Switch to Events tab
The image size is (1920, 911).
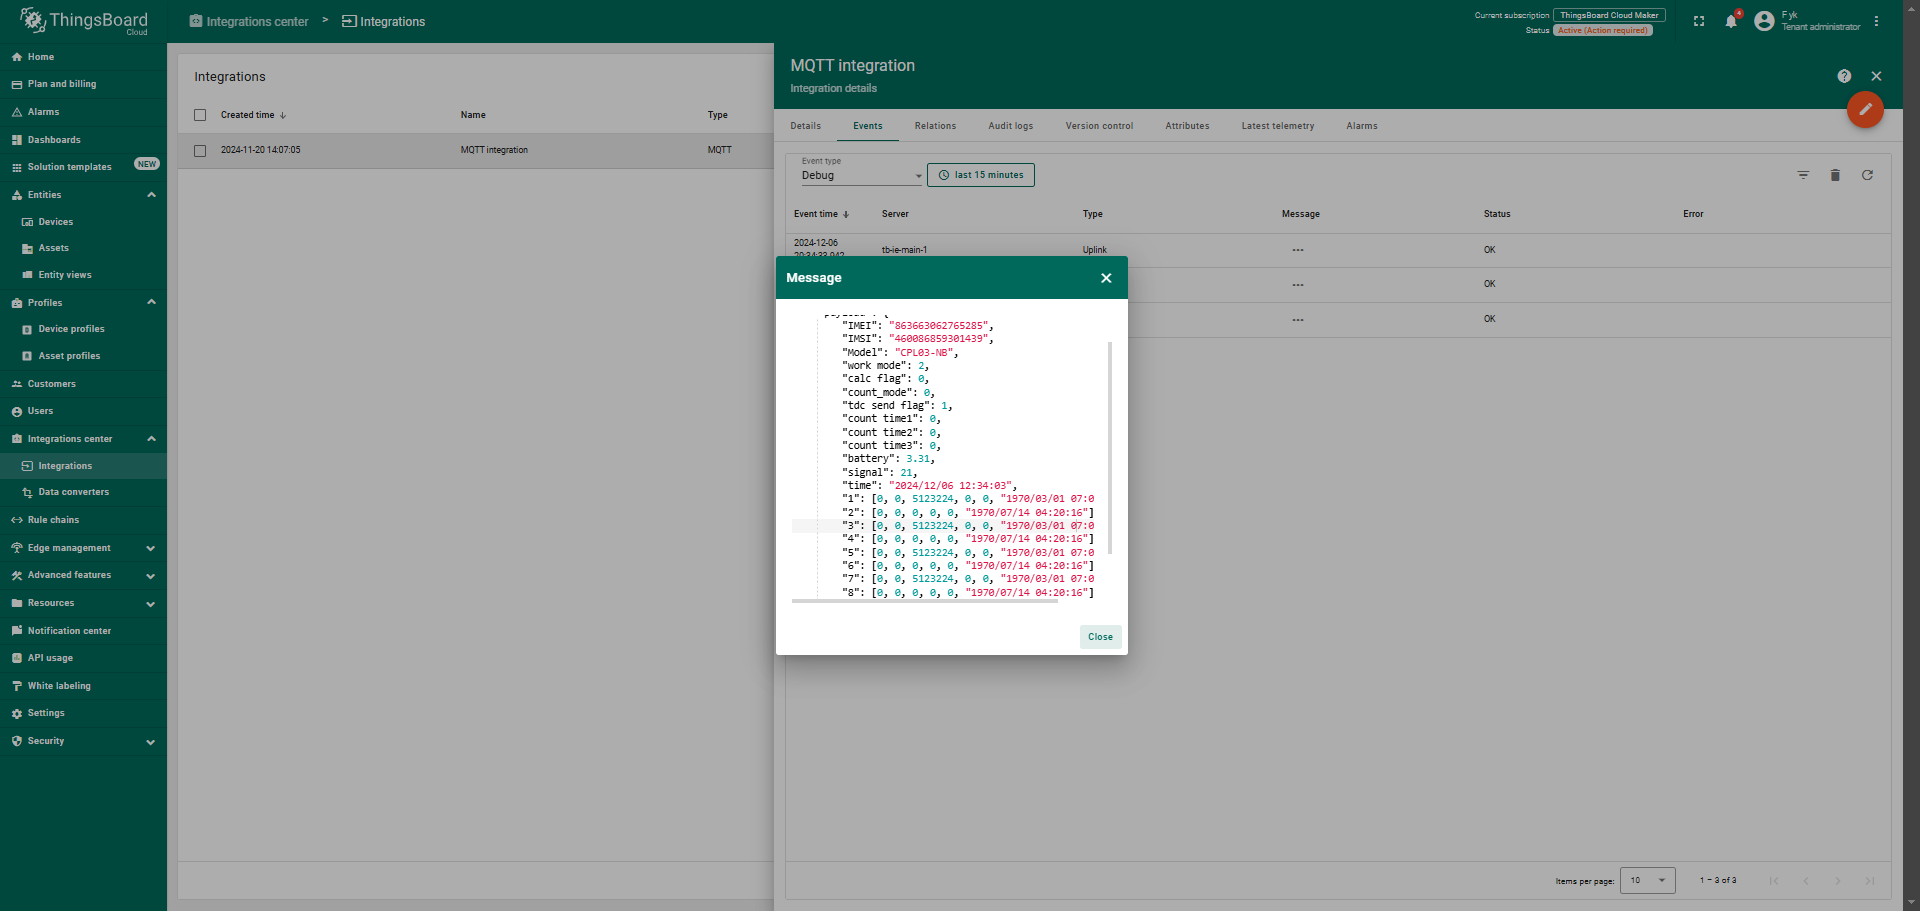(868, 126)
